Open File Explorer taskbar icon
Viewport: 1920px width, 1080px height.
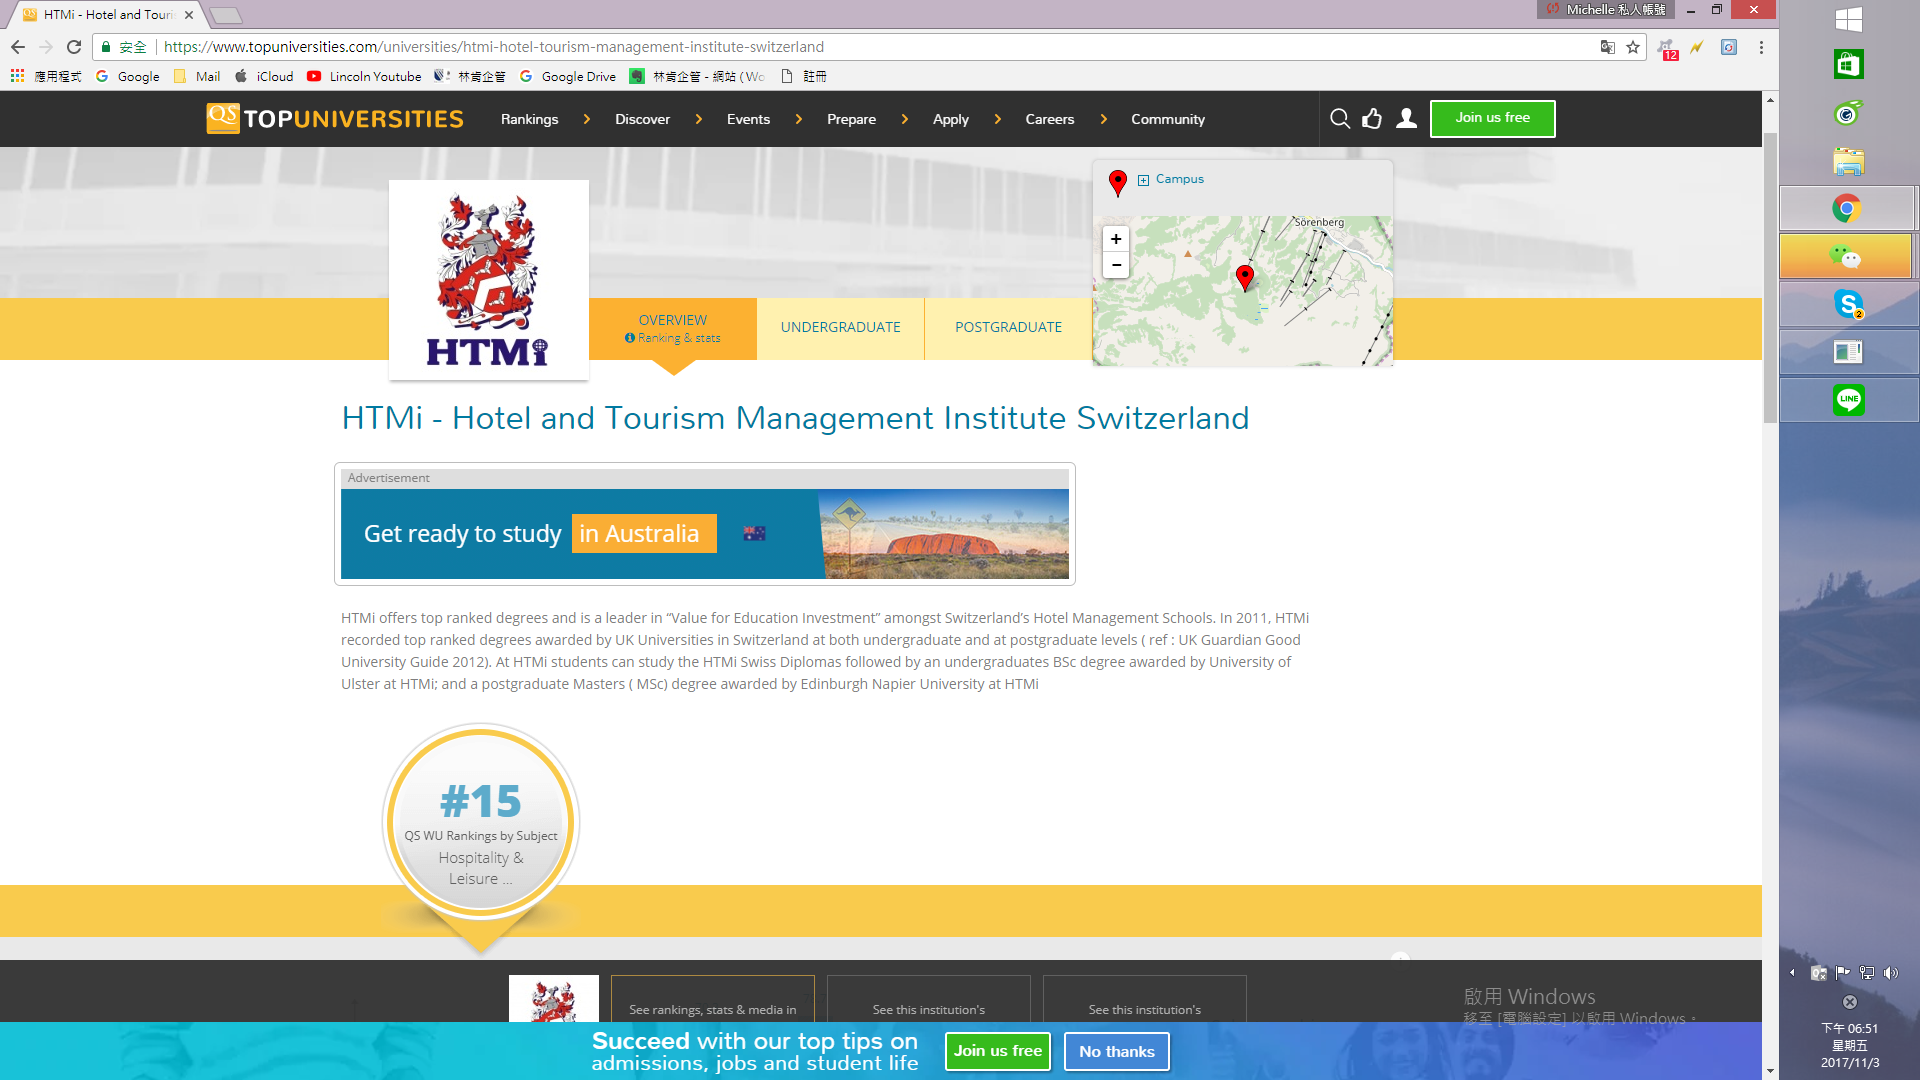click(1849, 161)
